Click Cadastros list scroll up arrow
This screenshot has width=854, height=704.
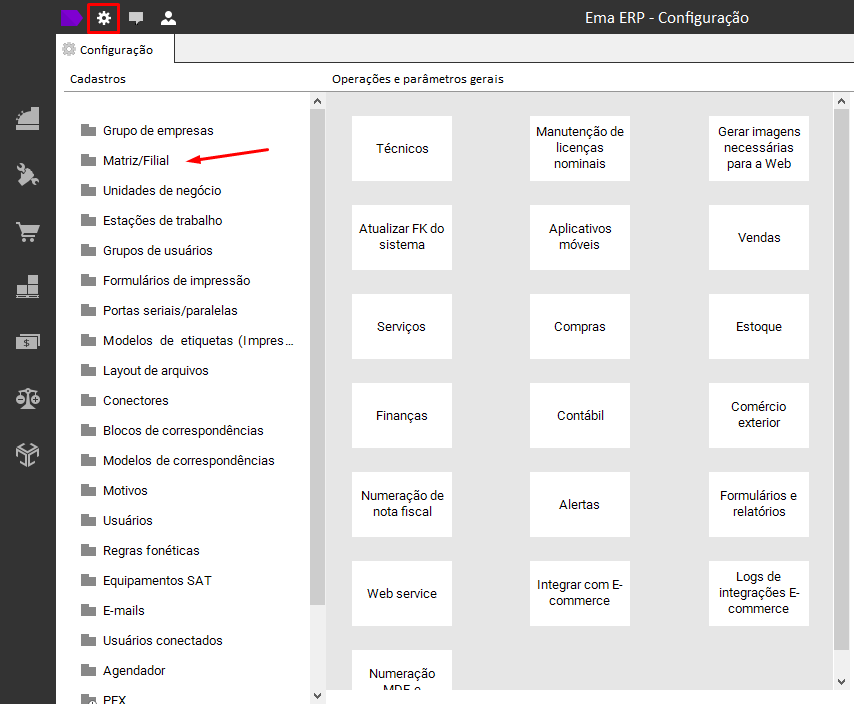318,101
